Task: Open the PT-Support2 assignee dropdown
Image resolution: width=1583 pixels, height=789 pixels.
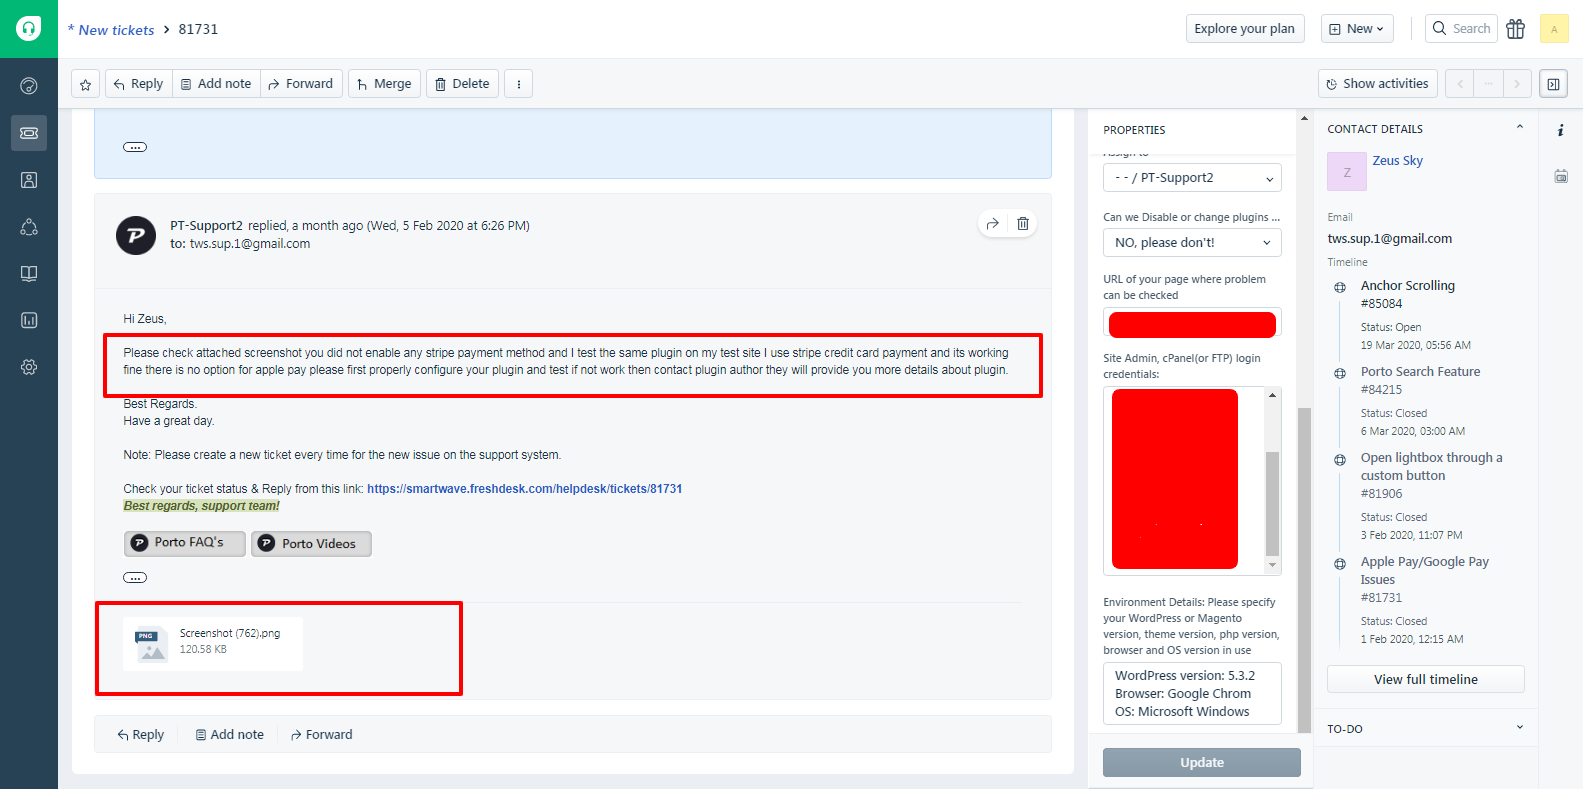Action: point(1192,178)
